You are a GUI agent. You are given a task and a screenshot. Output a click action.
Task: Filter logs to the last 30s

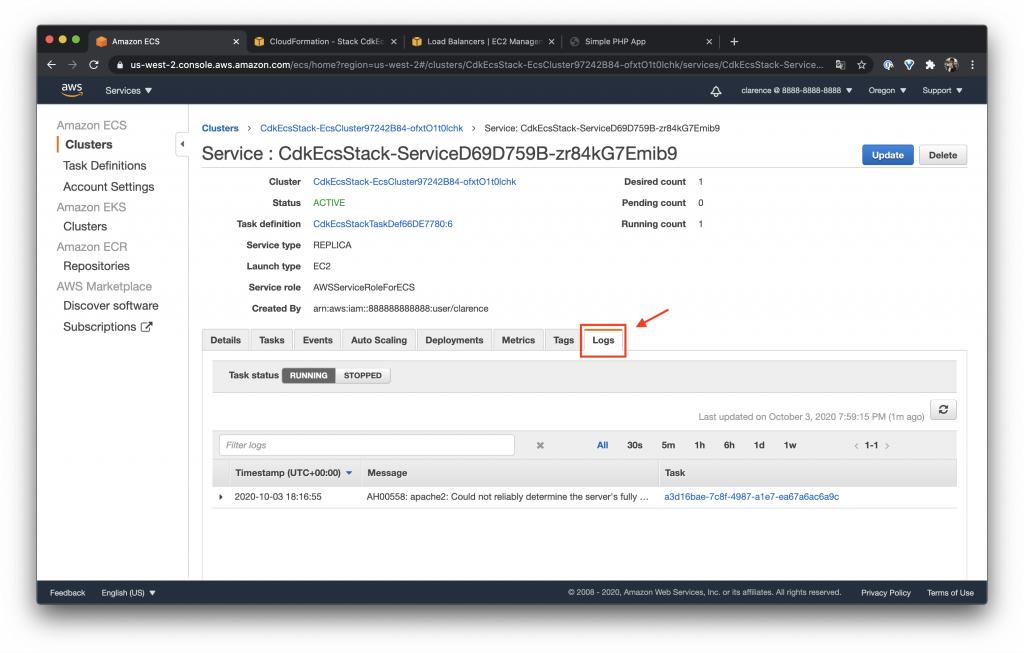click(635, 445)
